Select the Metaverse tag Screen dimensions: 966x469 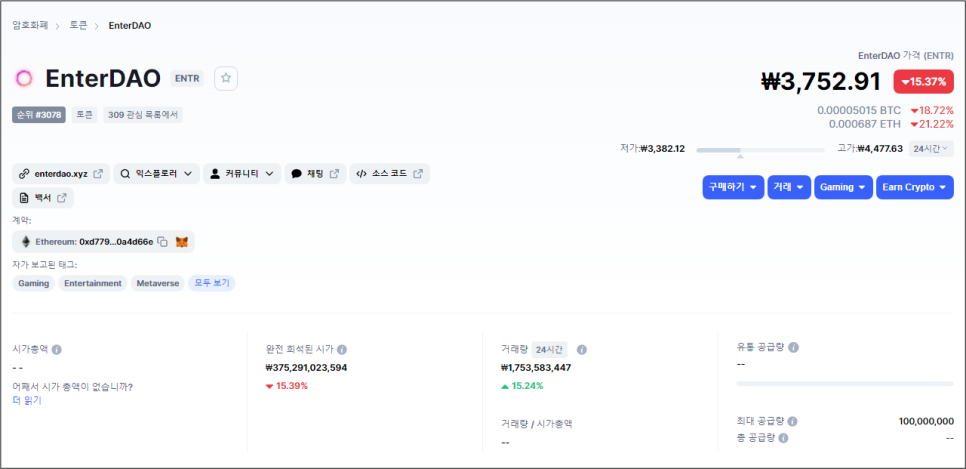tap(158, 283)
